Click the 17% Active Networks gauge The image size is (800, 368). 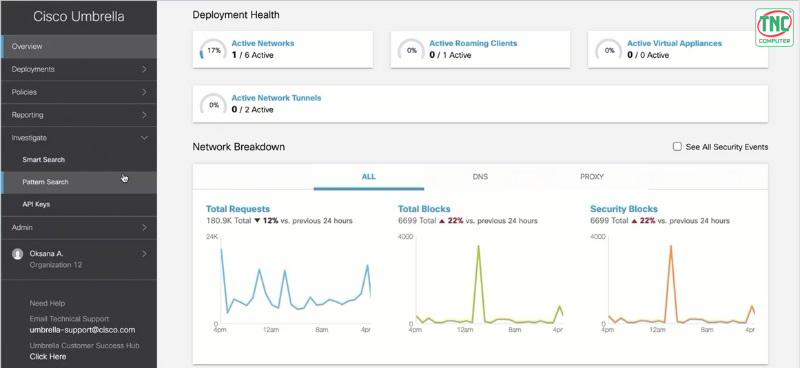point(213,51)
